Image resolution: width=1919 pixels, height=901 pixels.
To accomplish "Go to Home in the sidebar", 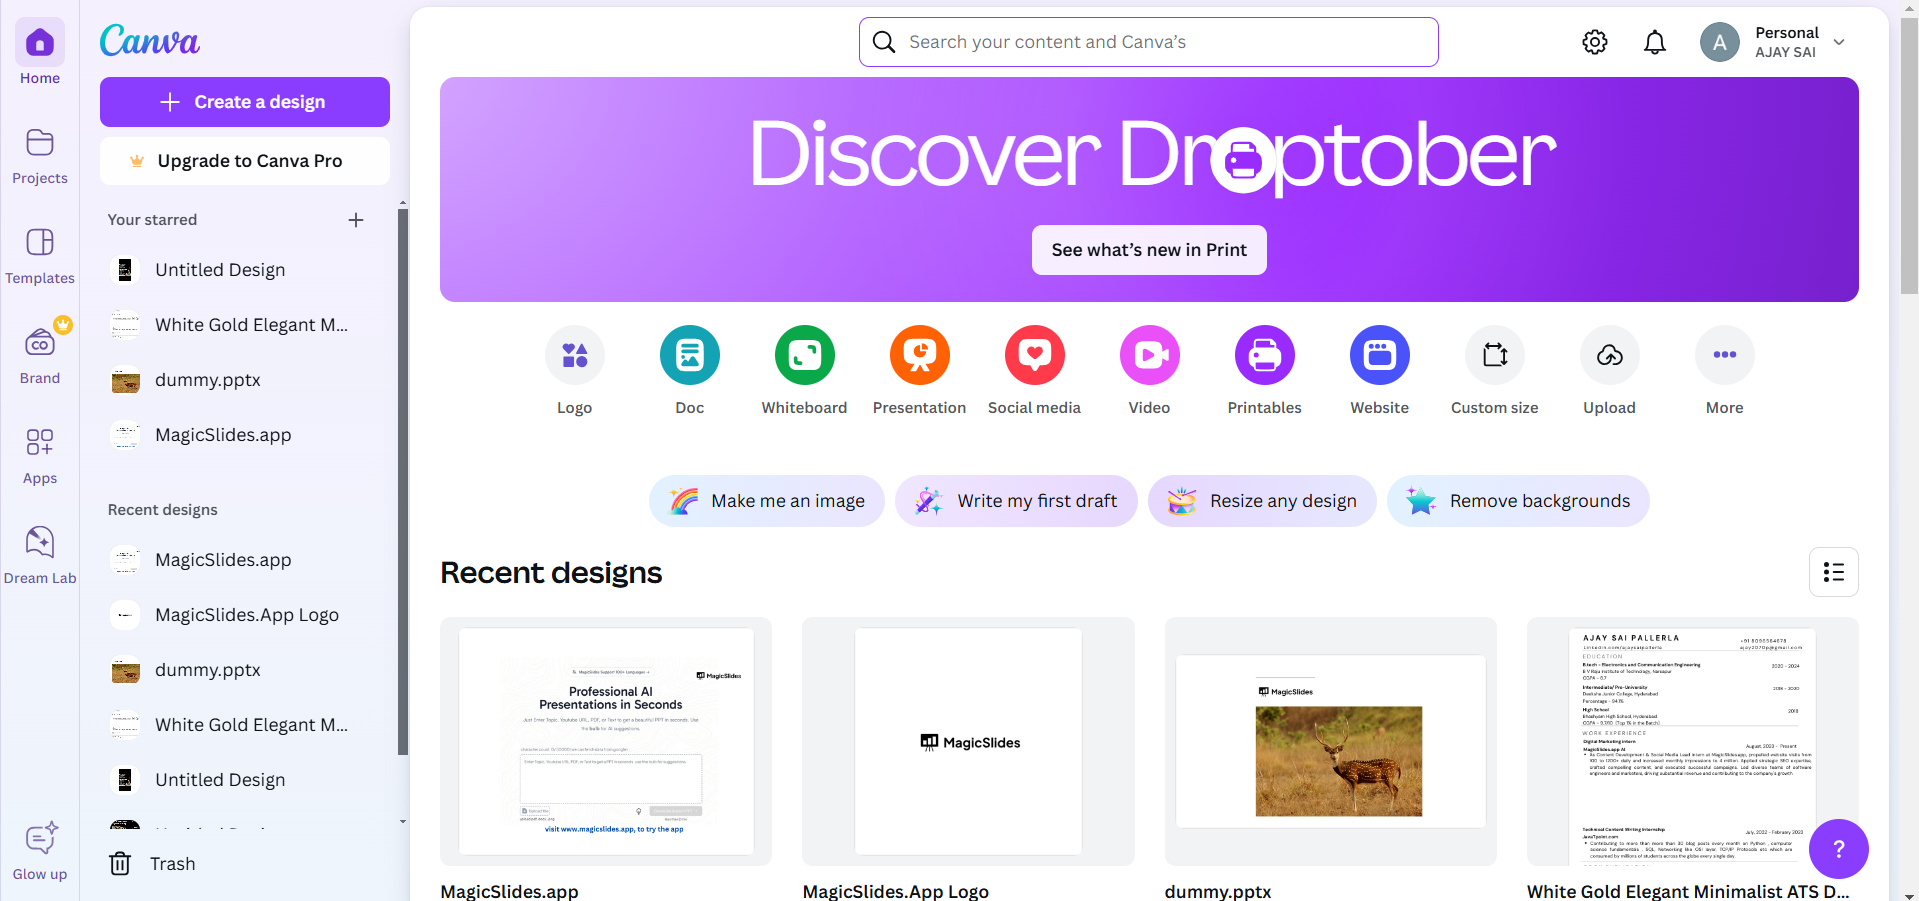I will [x=40, y=53].
